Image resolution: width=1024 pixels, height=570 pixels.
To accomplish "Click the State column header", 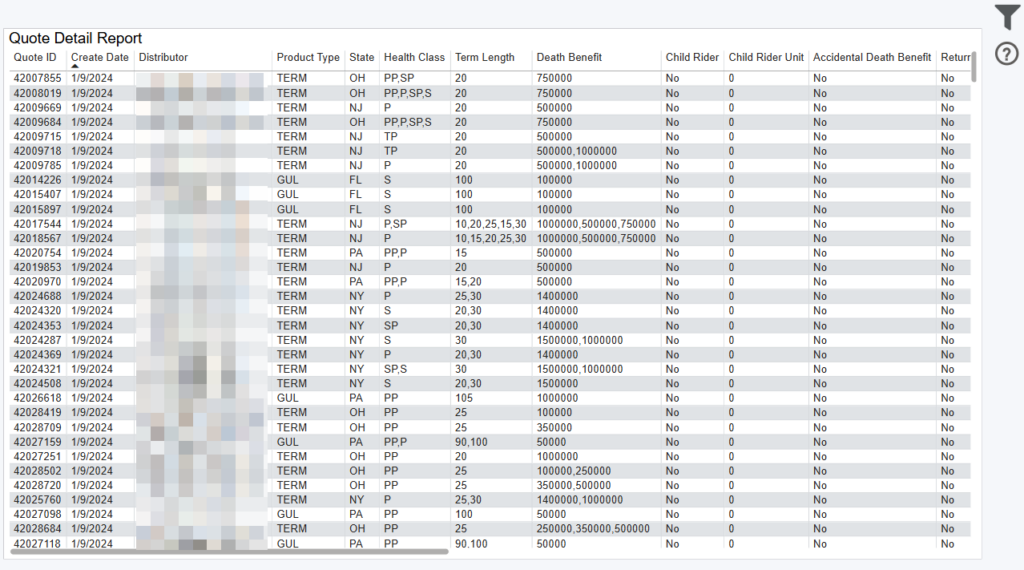I will (361, 57).
